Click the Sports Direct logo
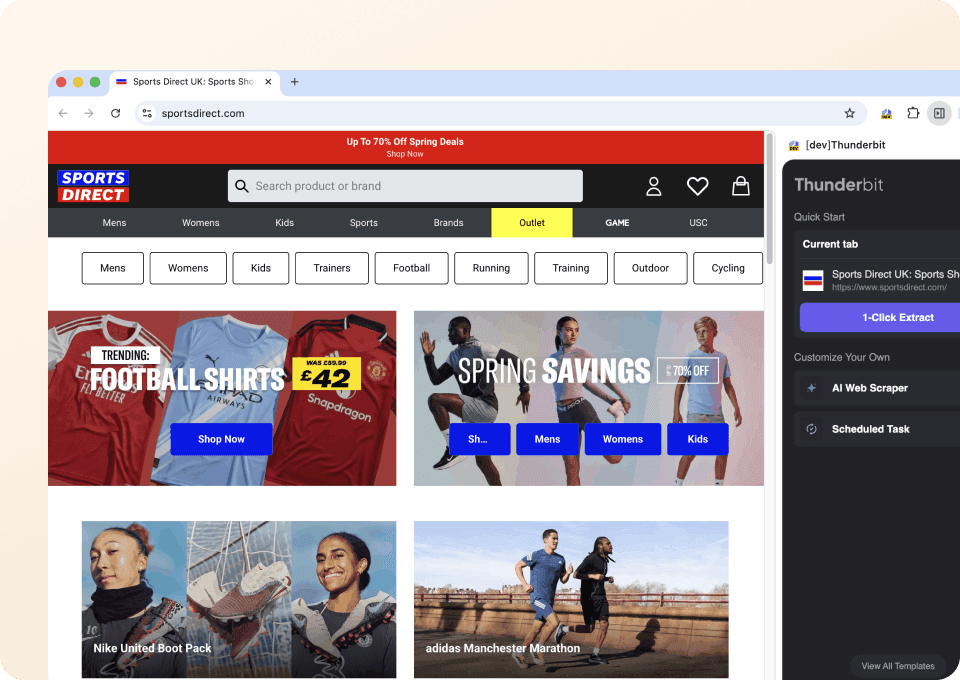960x680 pixels. (x=93, y=186)
